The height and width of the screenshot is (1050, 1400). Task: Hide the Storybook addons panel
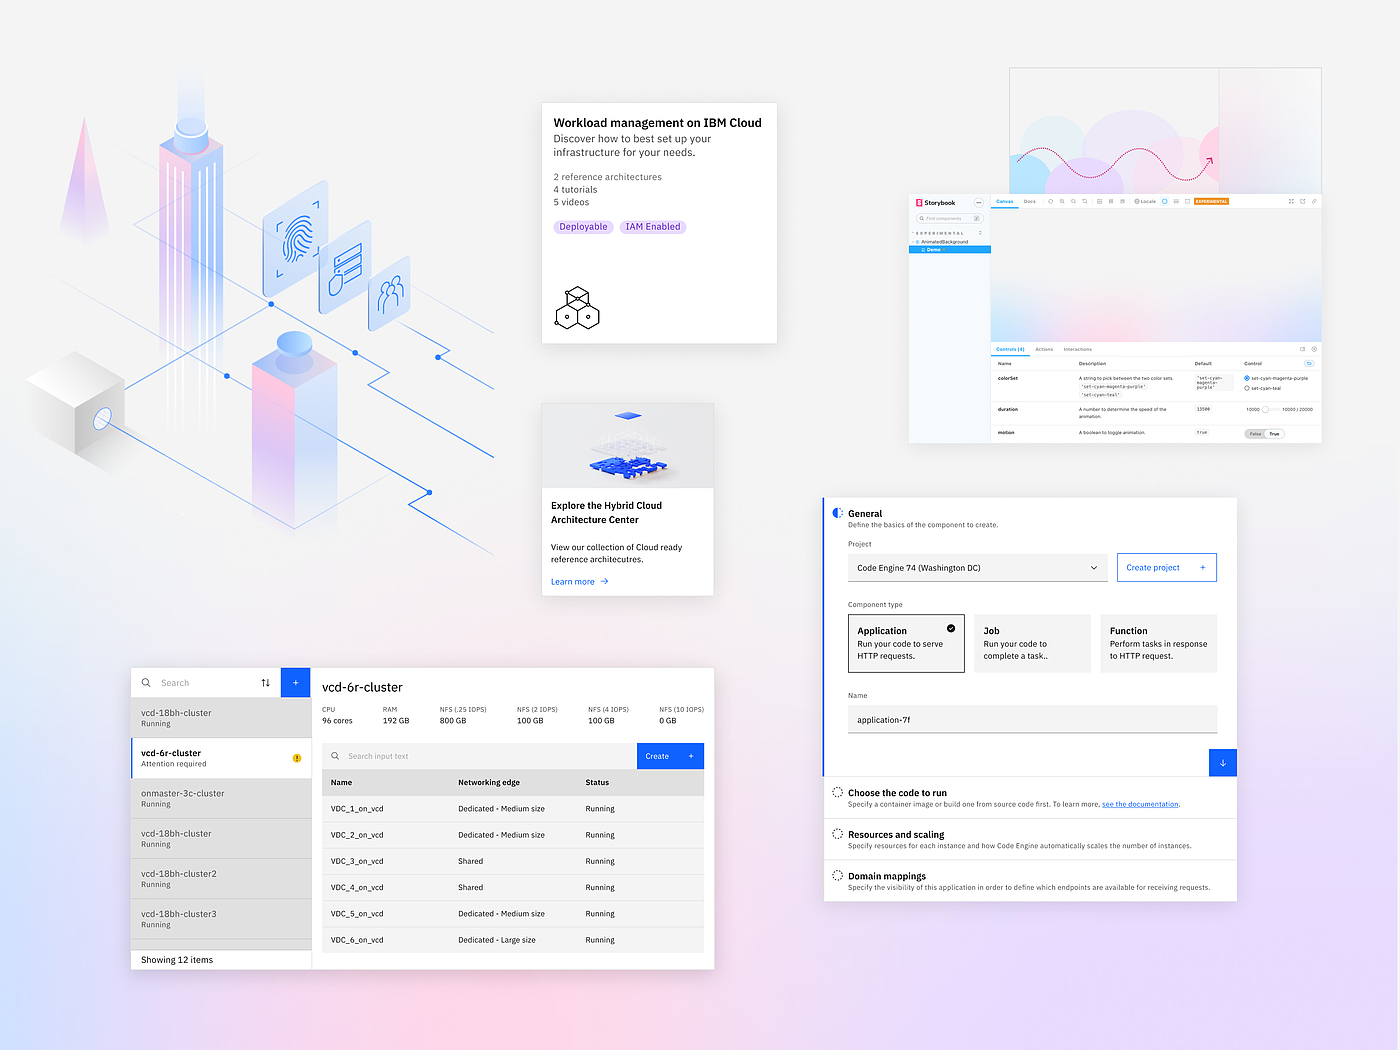tap(1314, 349)
